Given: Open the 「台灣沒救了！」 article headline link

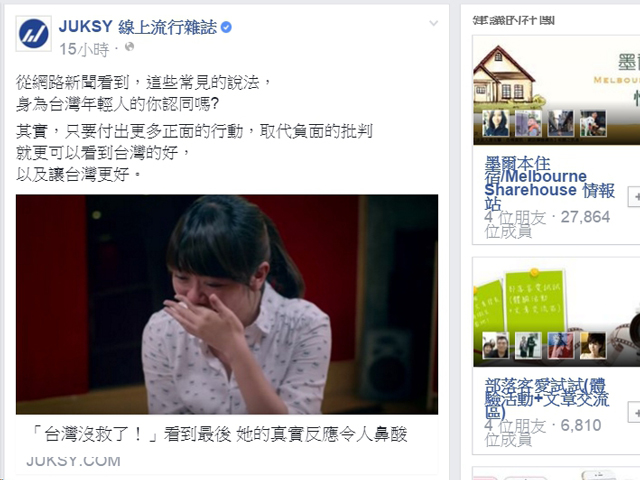Looking at the screenshot, I should coord(220,434).
